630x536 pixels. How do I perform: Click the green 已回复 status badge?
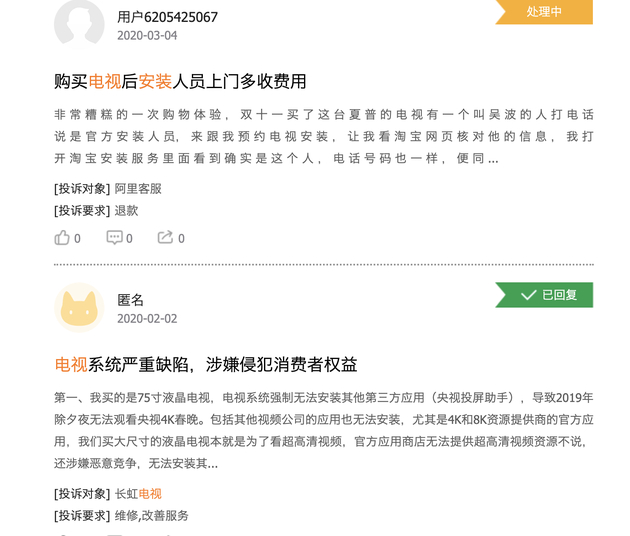544,295
